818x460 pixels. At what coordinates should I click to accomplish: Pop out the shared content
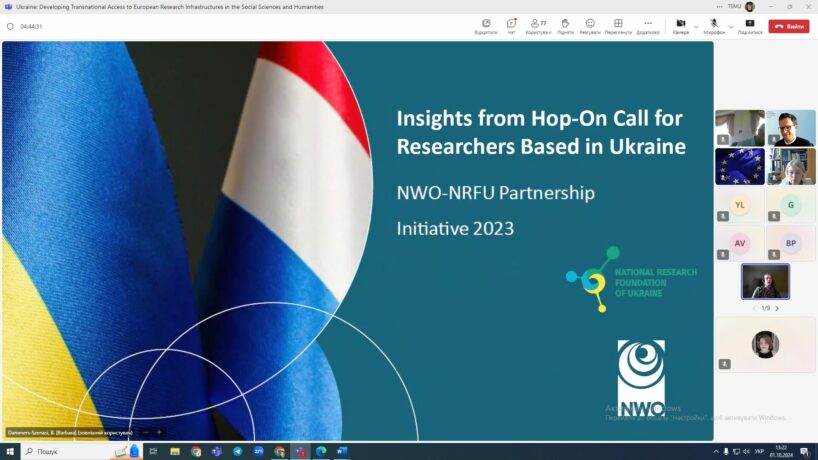click(x=486, y=25)
